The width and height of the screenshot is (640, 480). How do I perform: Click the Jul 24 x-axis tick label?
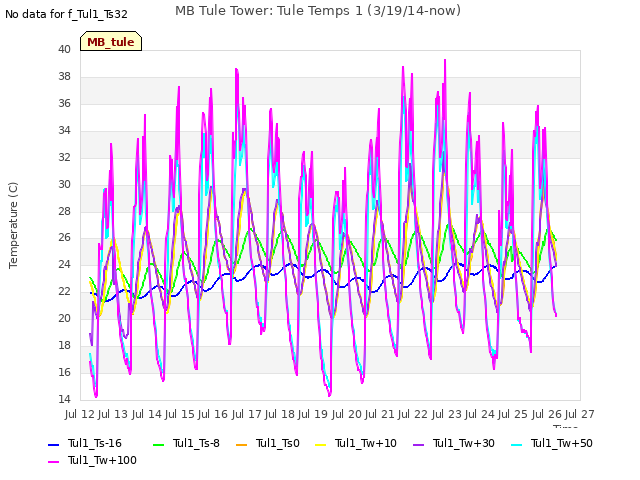coord(480,414)
